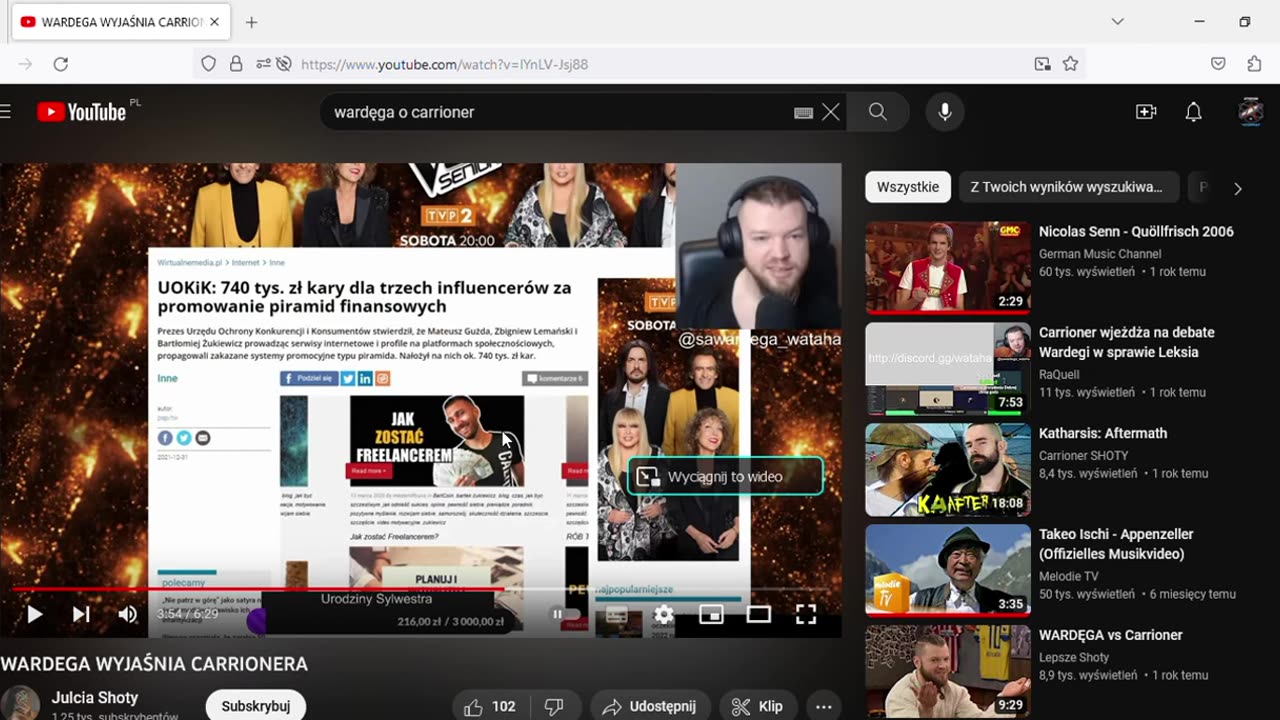
Task: Open the Lepsze Shoty channel link
Action: (1074, 658)
